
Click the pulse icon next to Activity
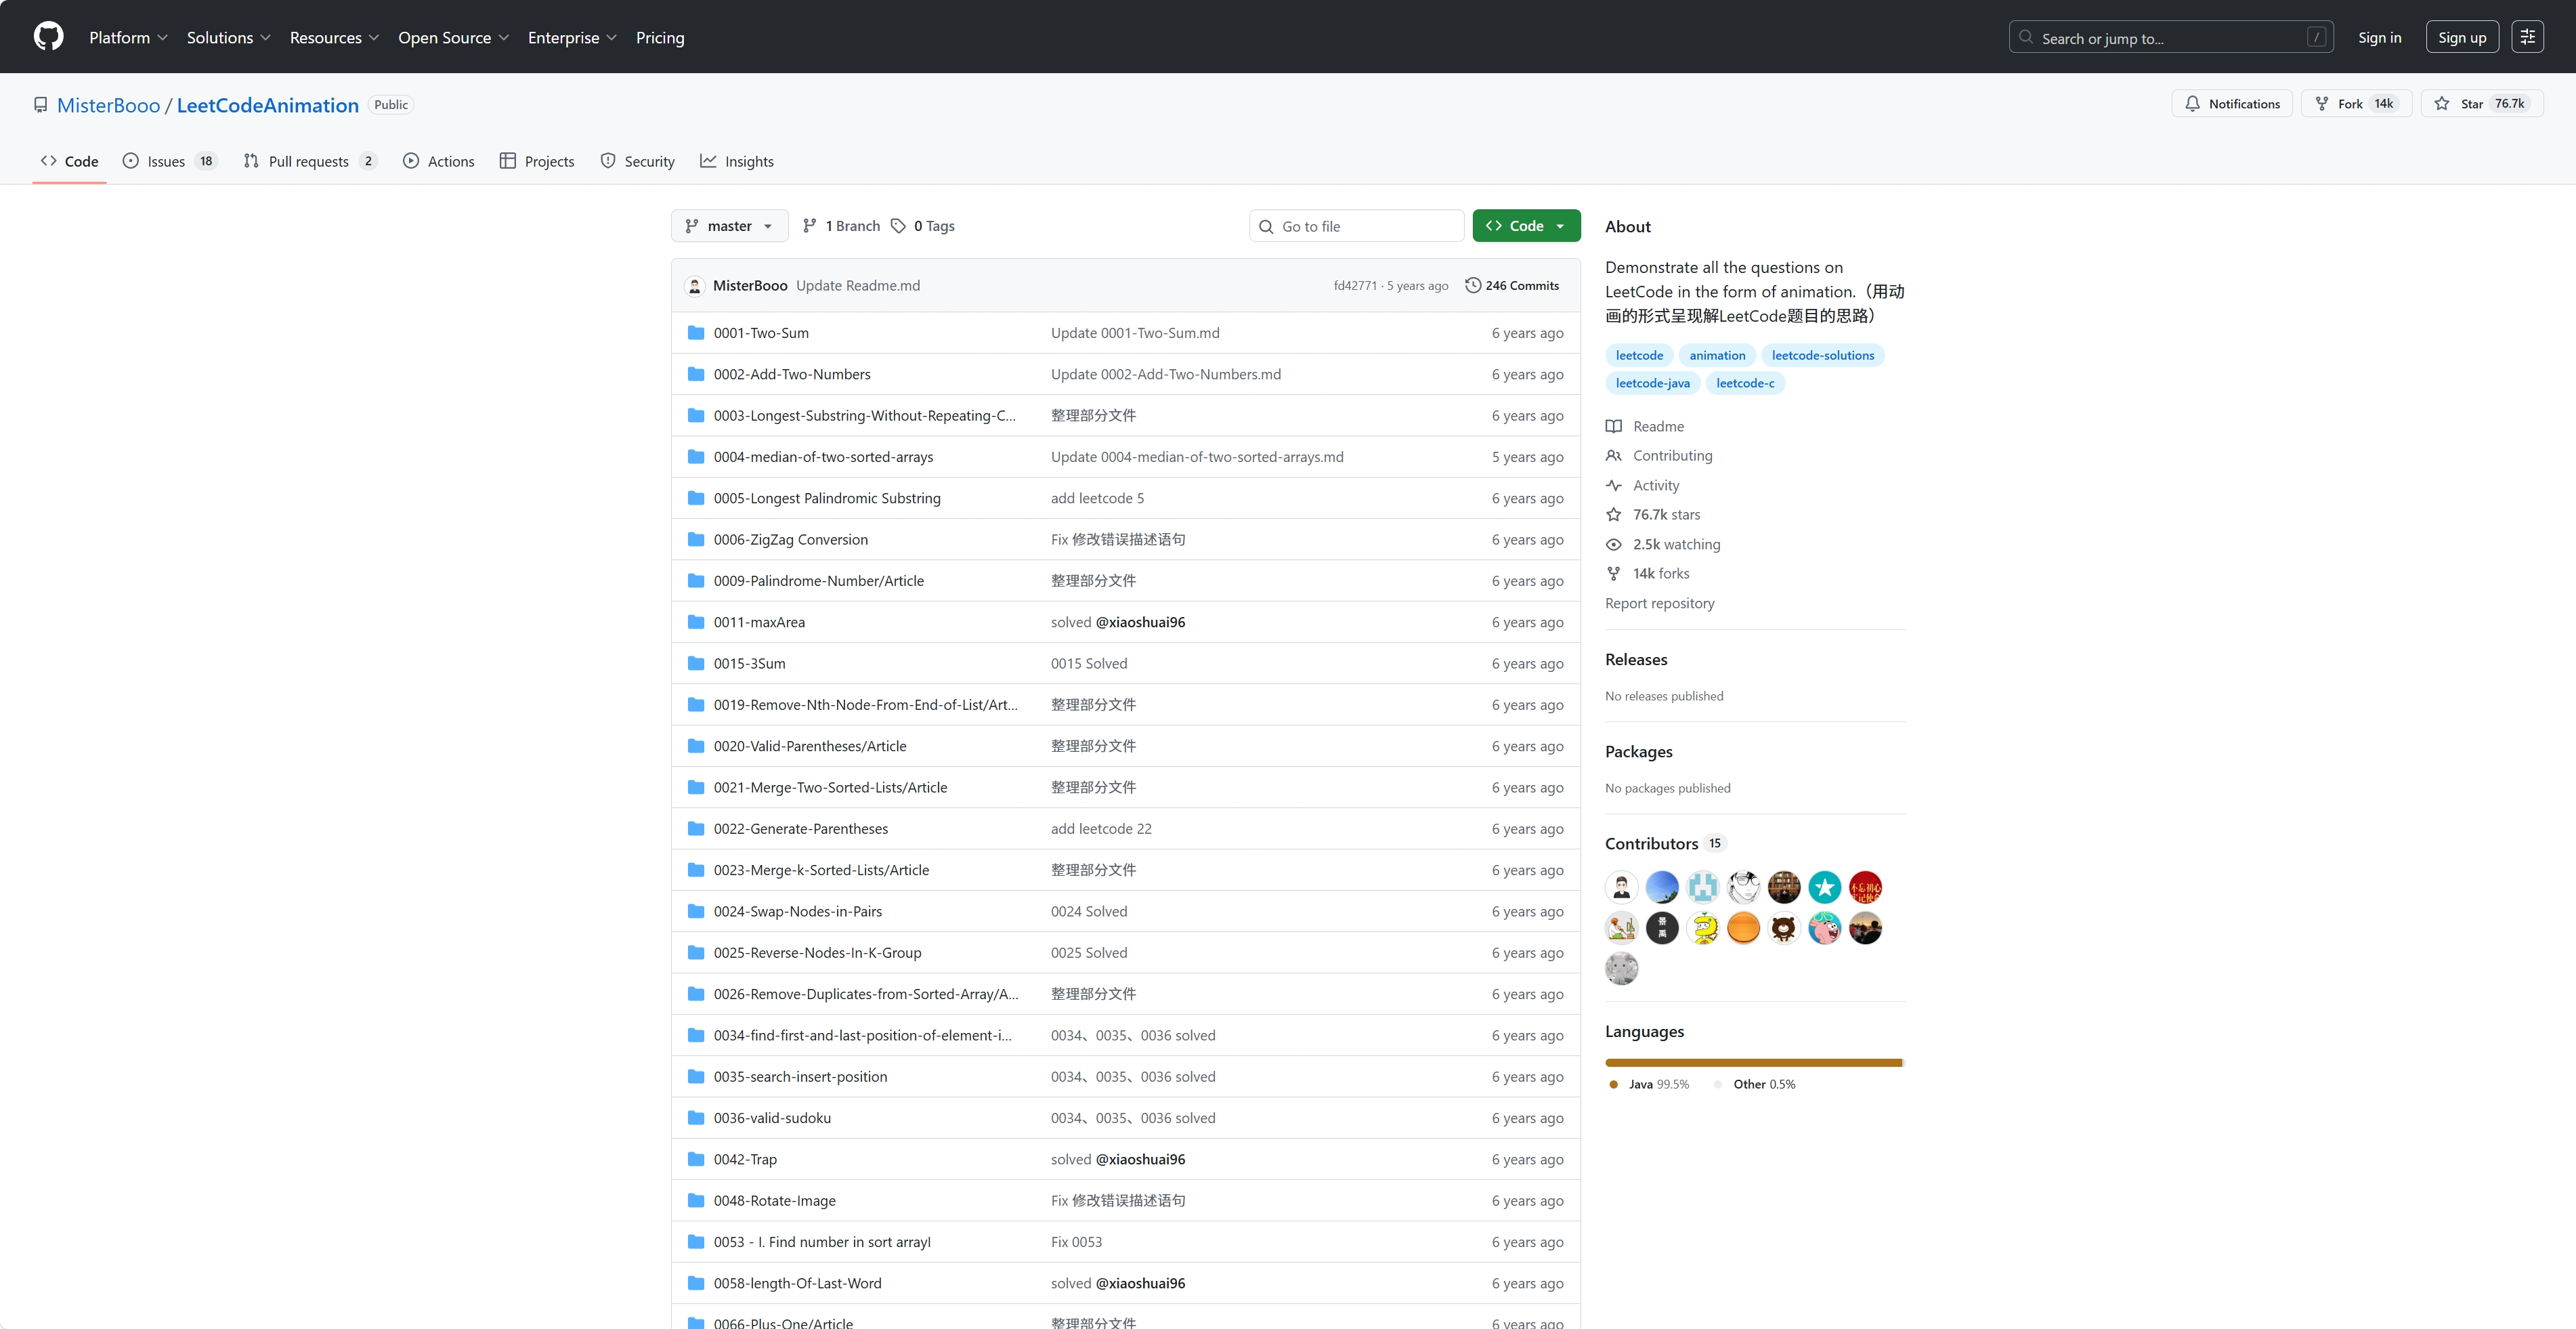coord(1614,486)
